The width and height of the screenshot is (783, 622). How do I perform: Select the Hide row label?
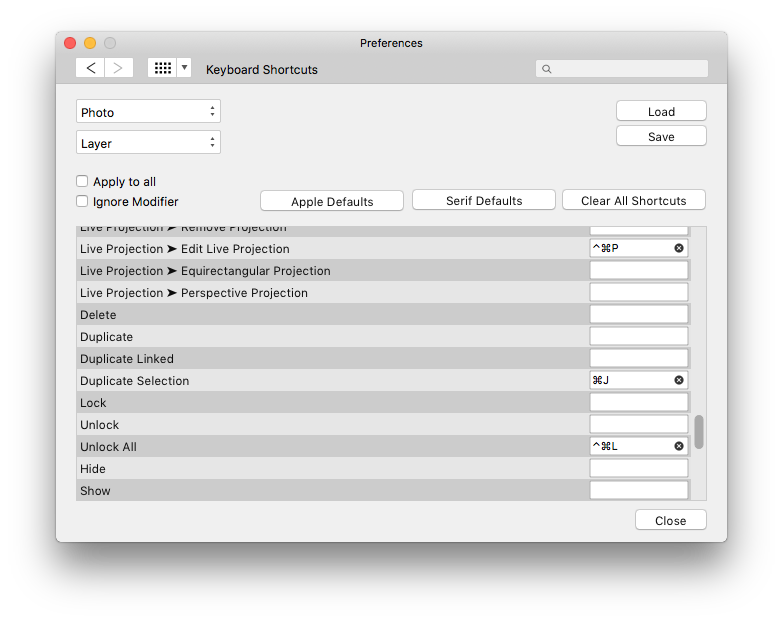pyautogui.click(x=93, y=468)
